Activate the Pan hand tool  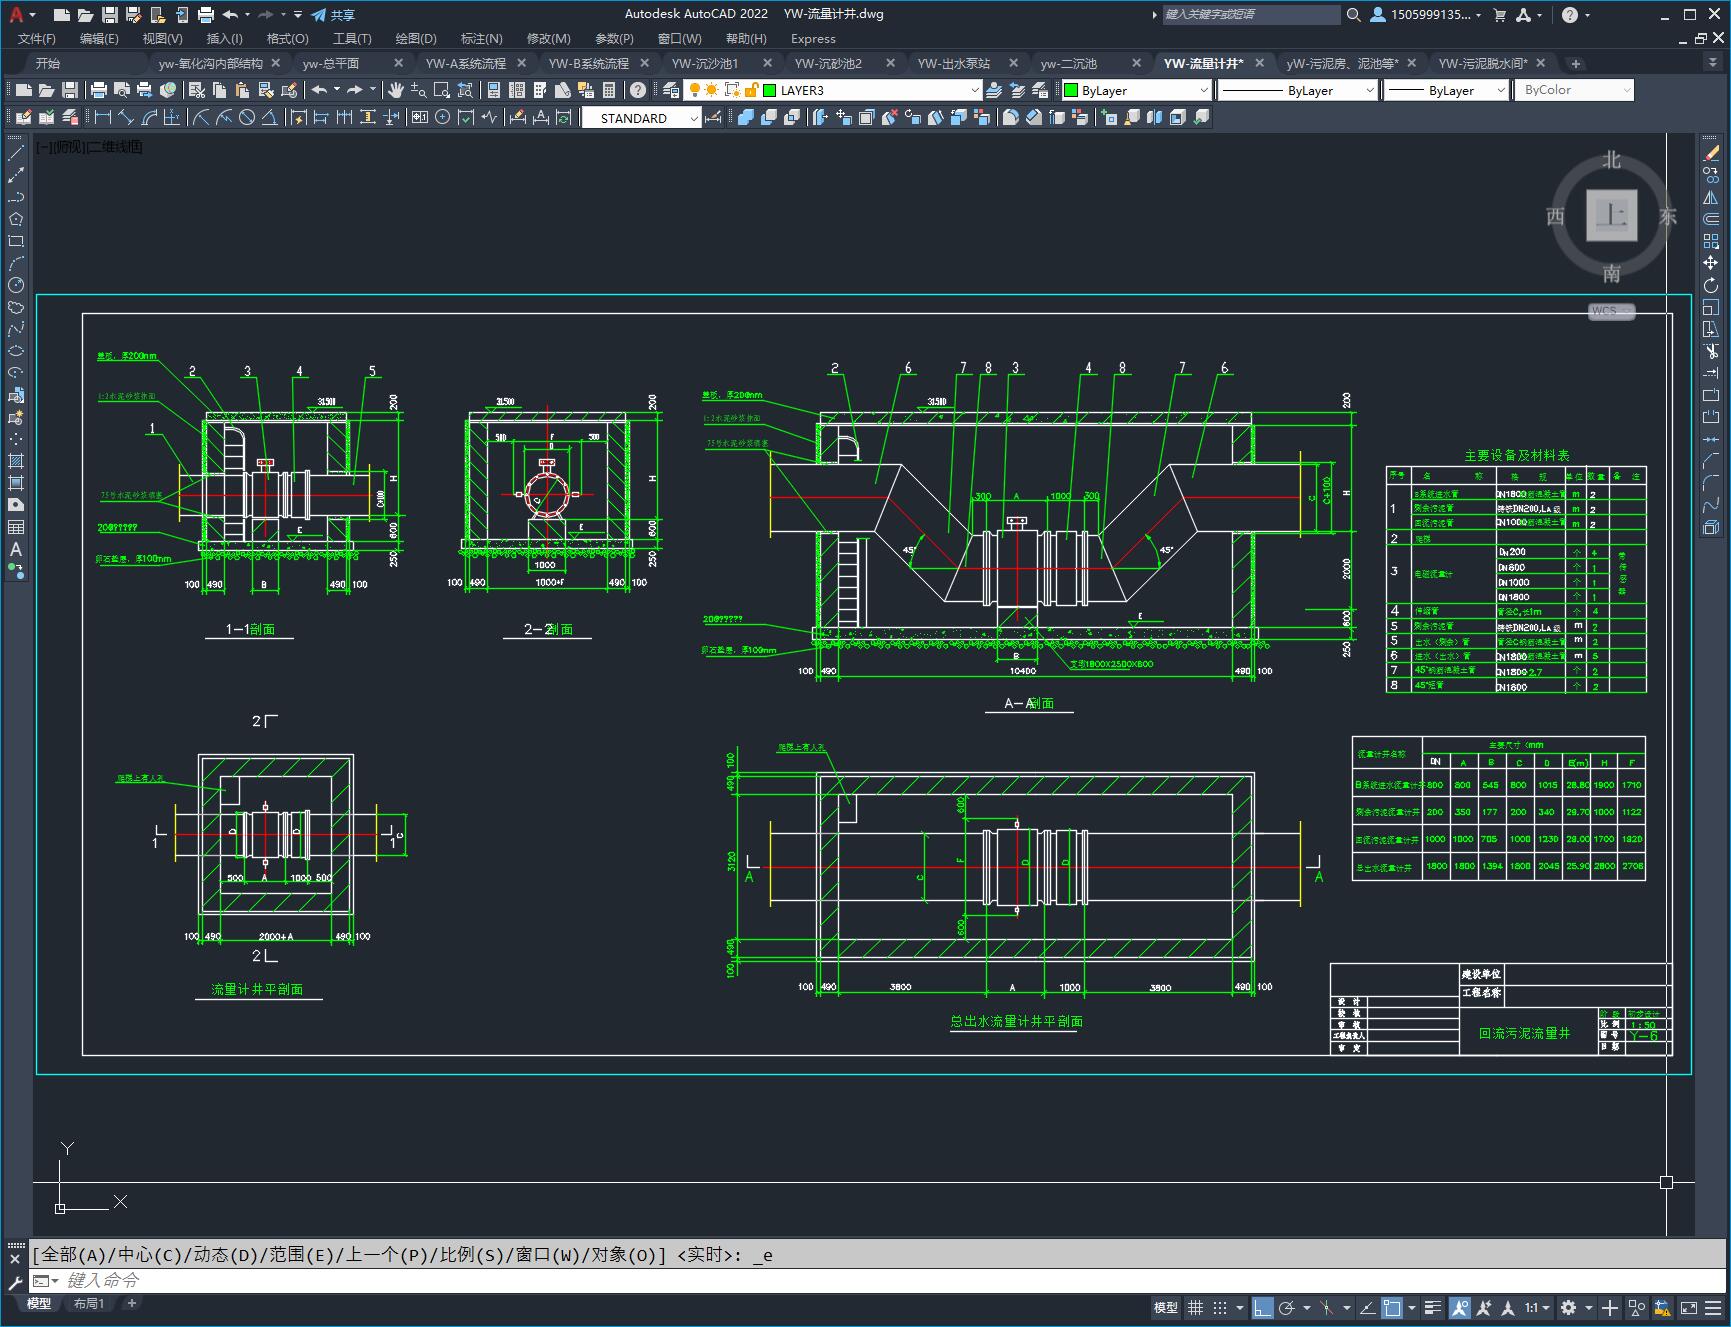click(x=396, y=90)
